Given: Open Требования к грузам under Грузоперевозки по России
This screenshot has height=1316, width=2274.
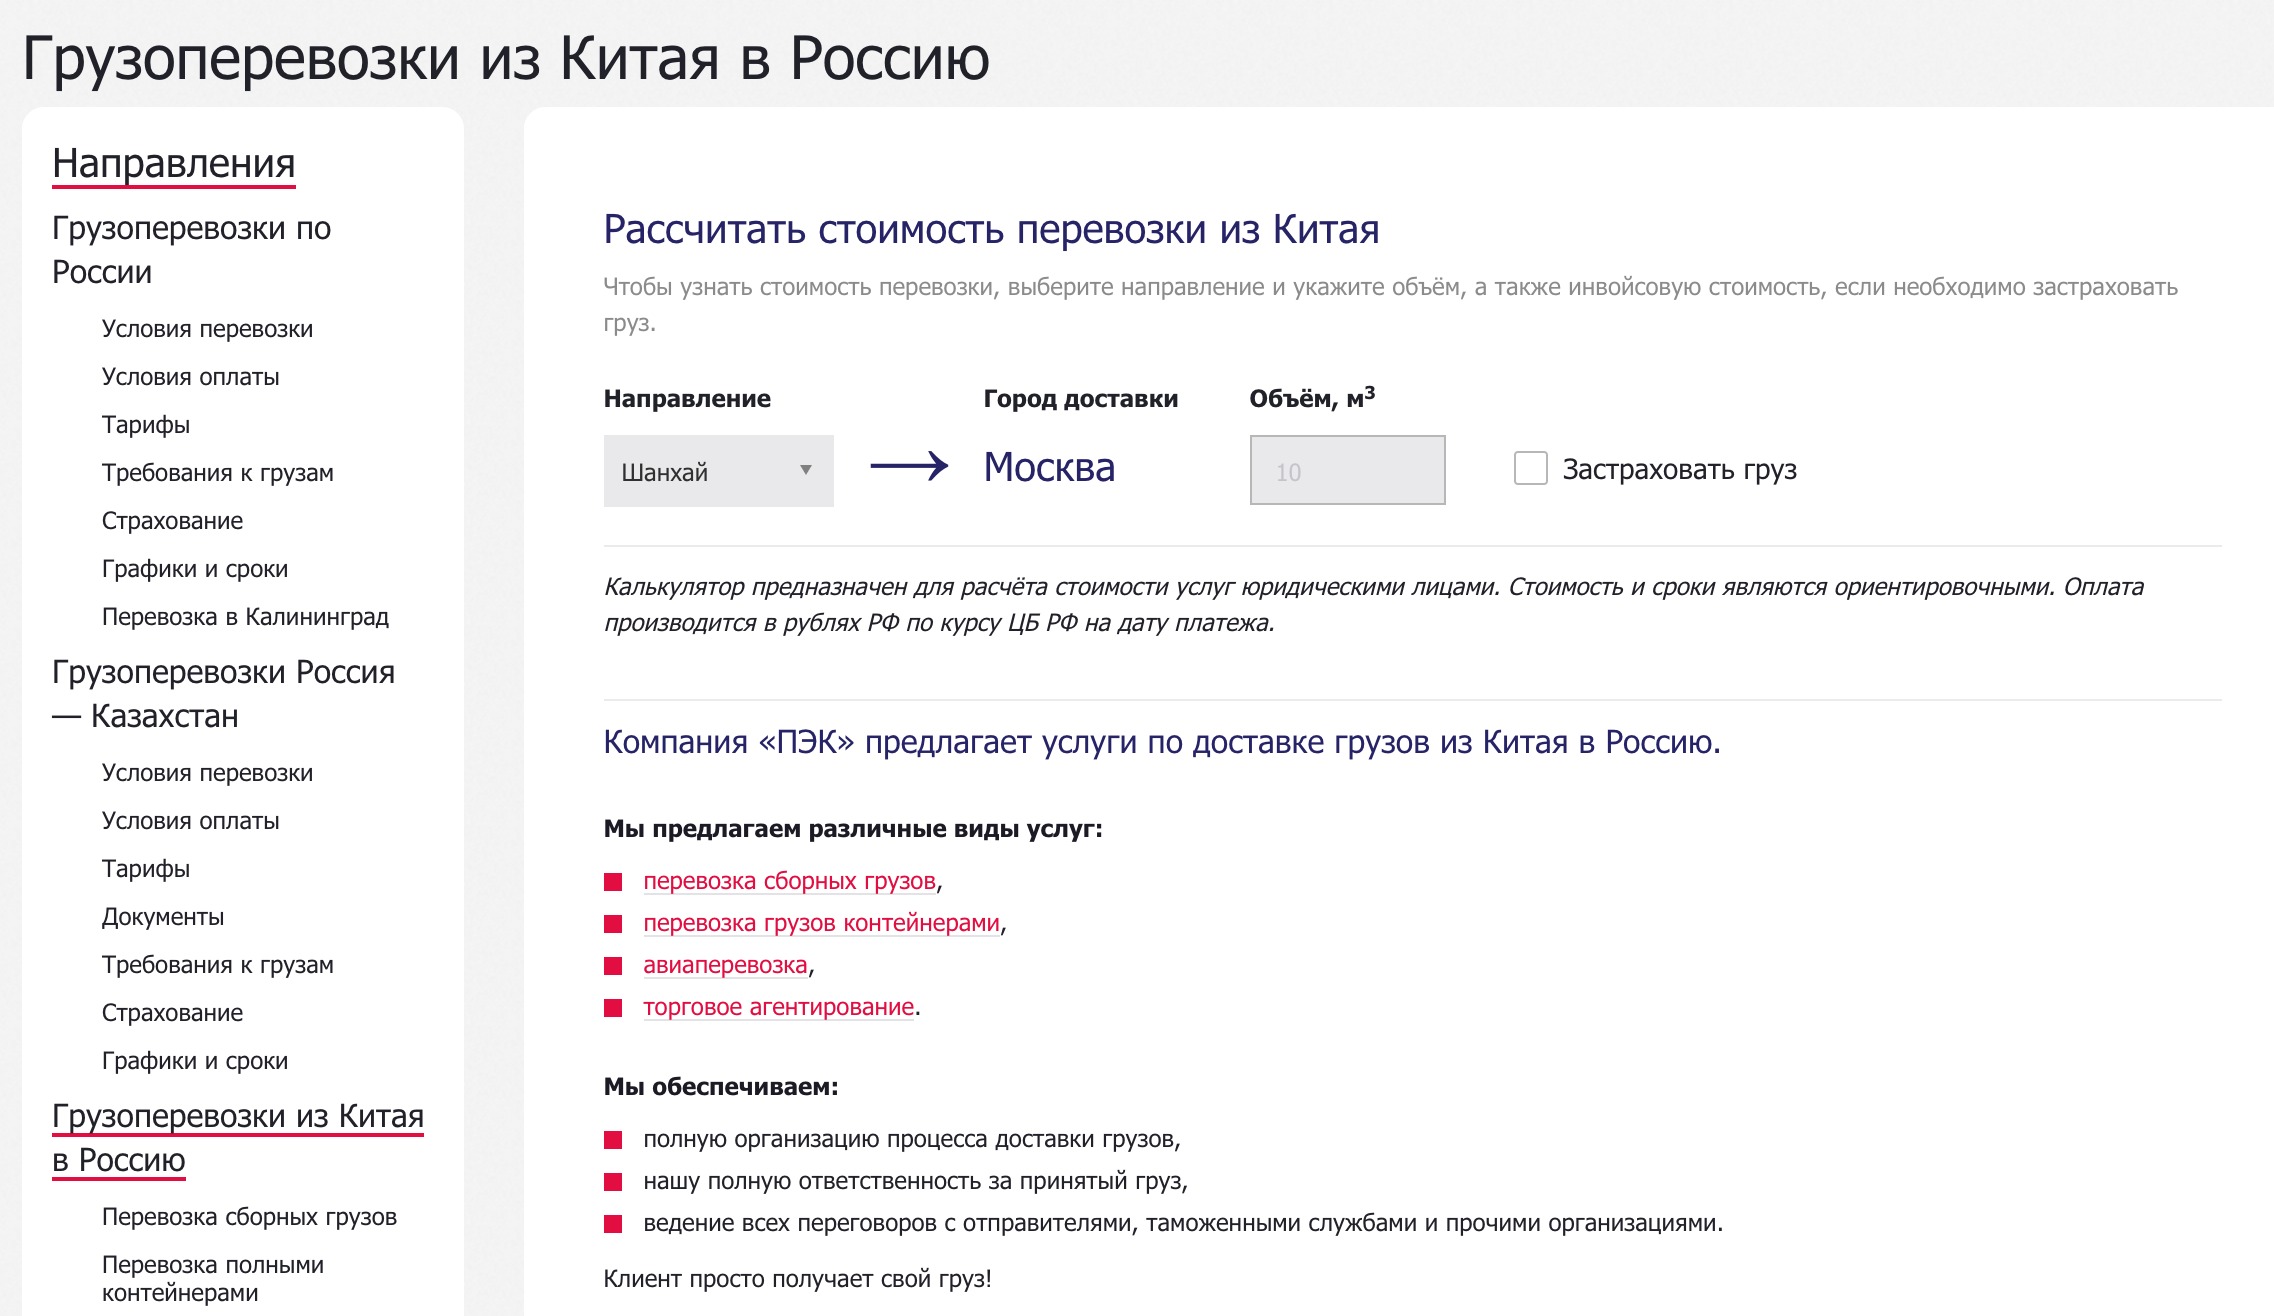Looking at the screenshot, I should click(x=217, y=473).
